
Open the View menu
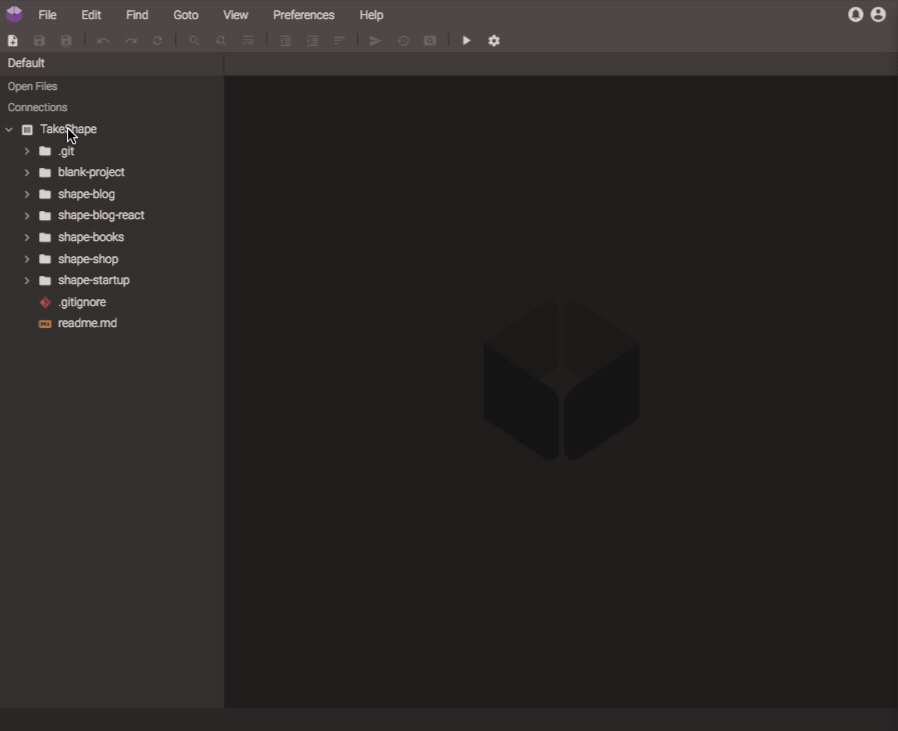(235, 15)
